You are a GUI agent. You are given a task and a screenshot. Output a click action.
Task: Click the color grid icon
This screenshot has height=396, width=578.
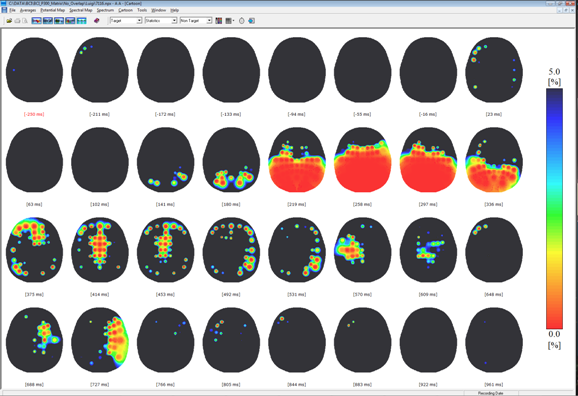(x=219, y=21)
